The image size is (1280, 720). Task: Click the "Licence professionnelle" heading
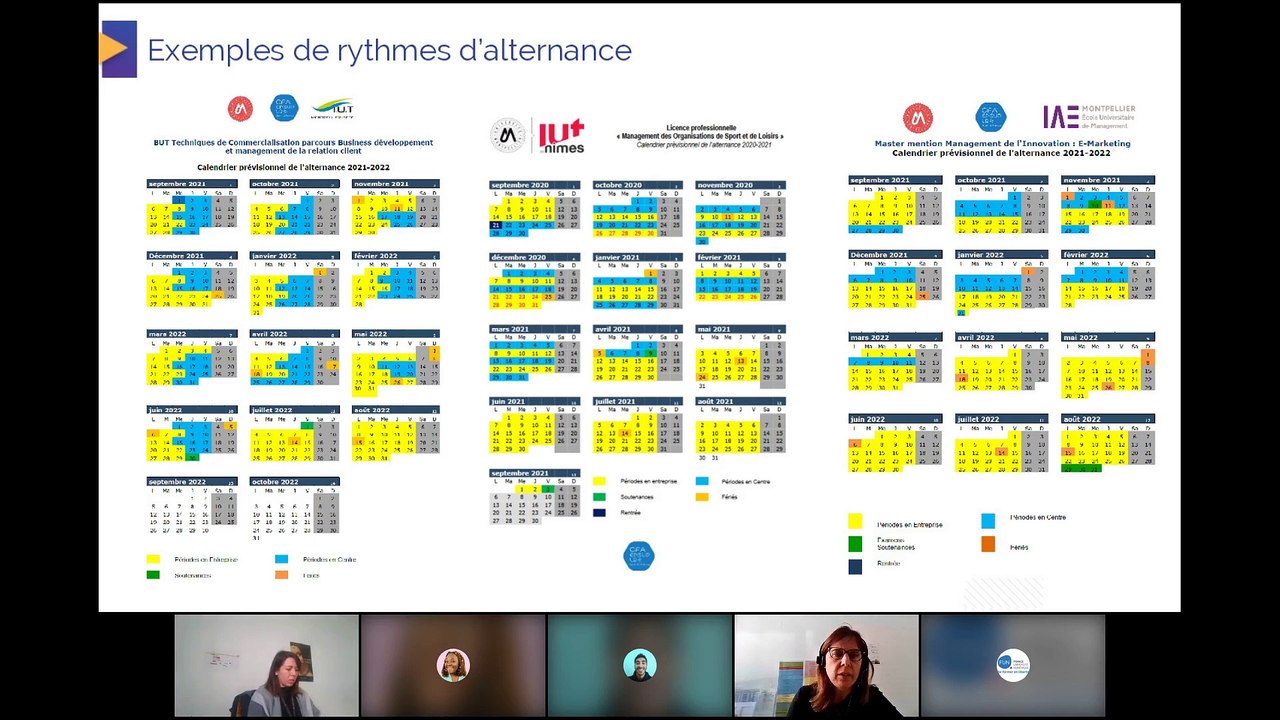(700, 128)
